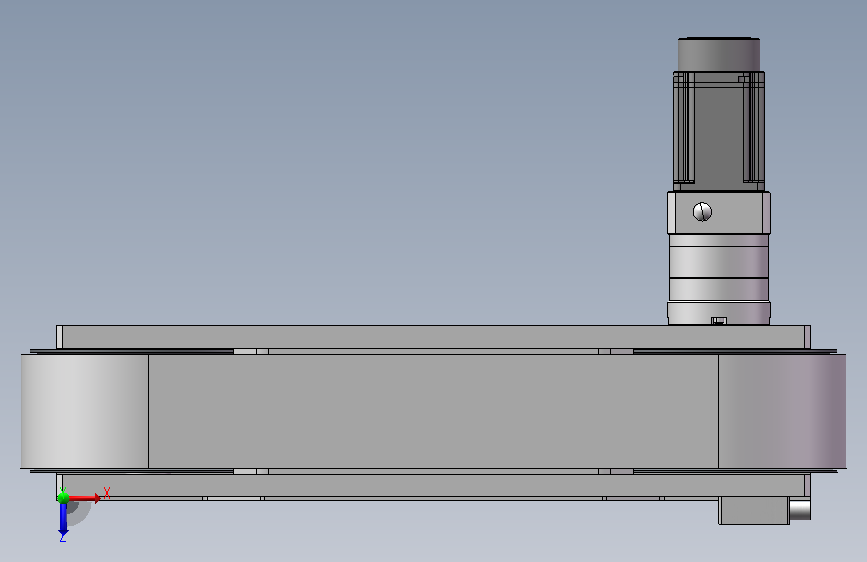
Task: Click the red X axis arrow of the triad
Action: point(84,498)
